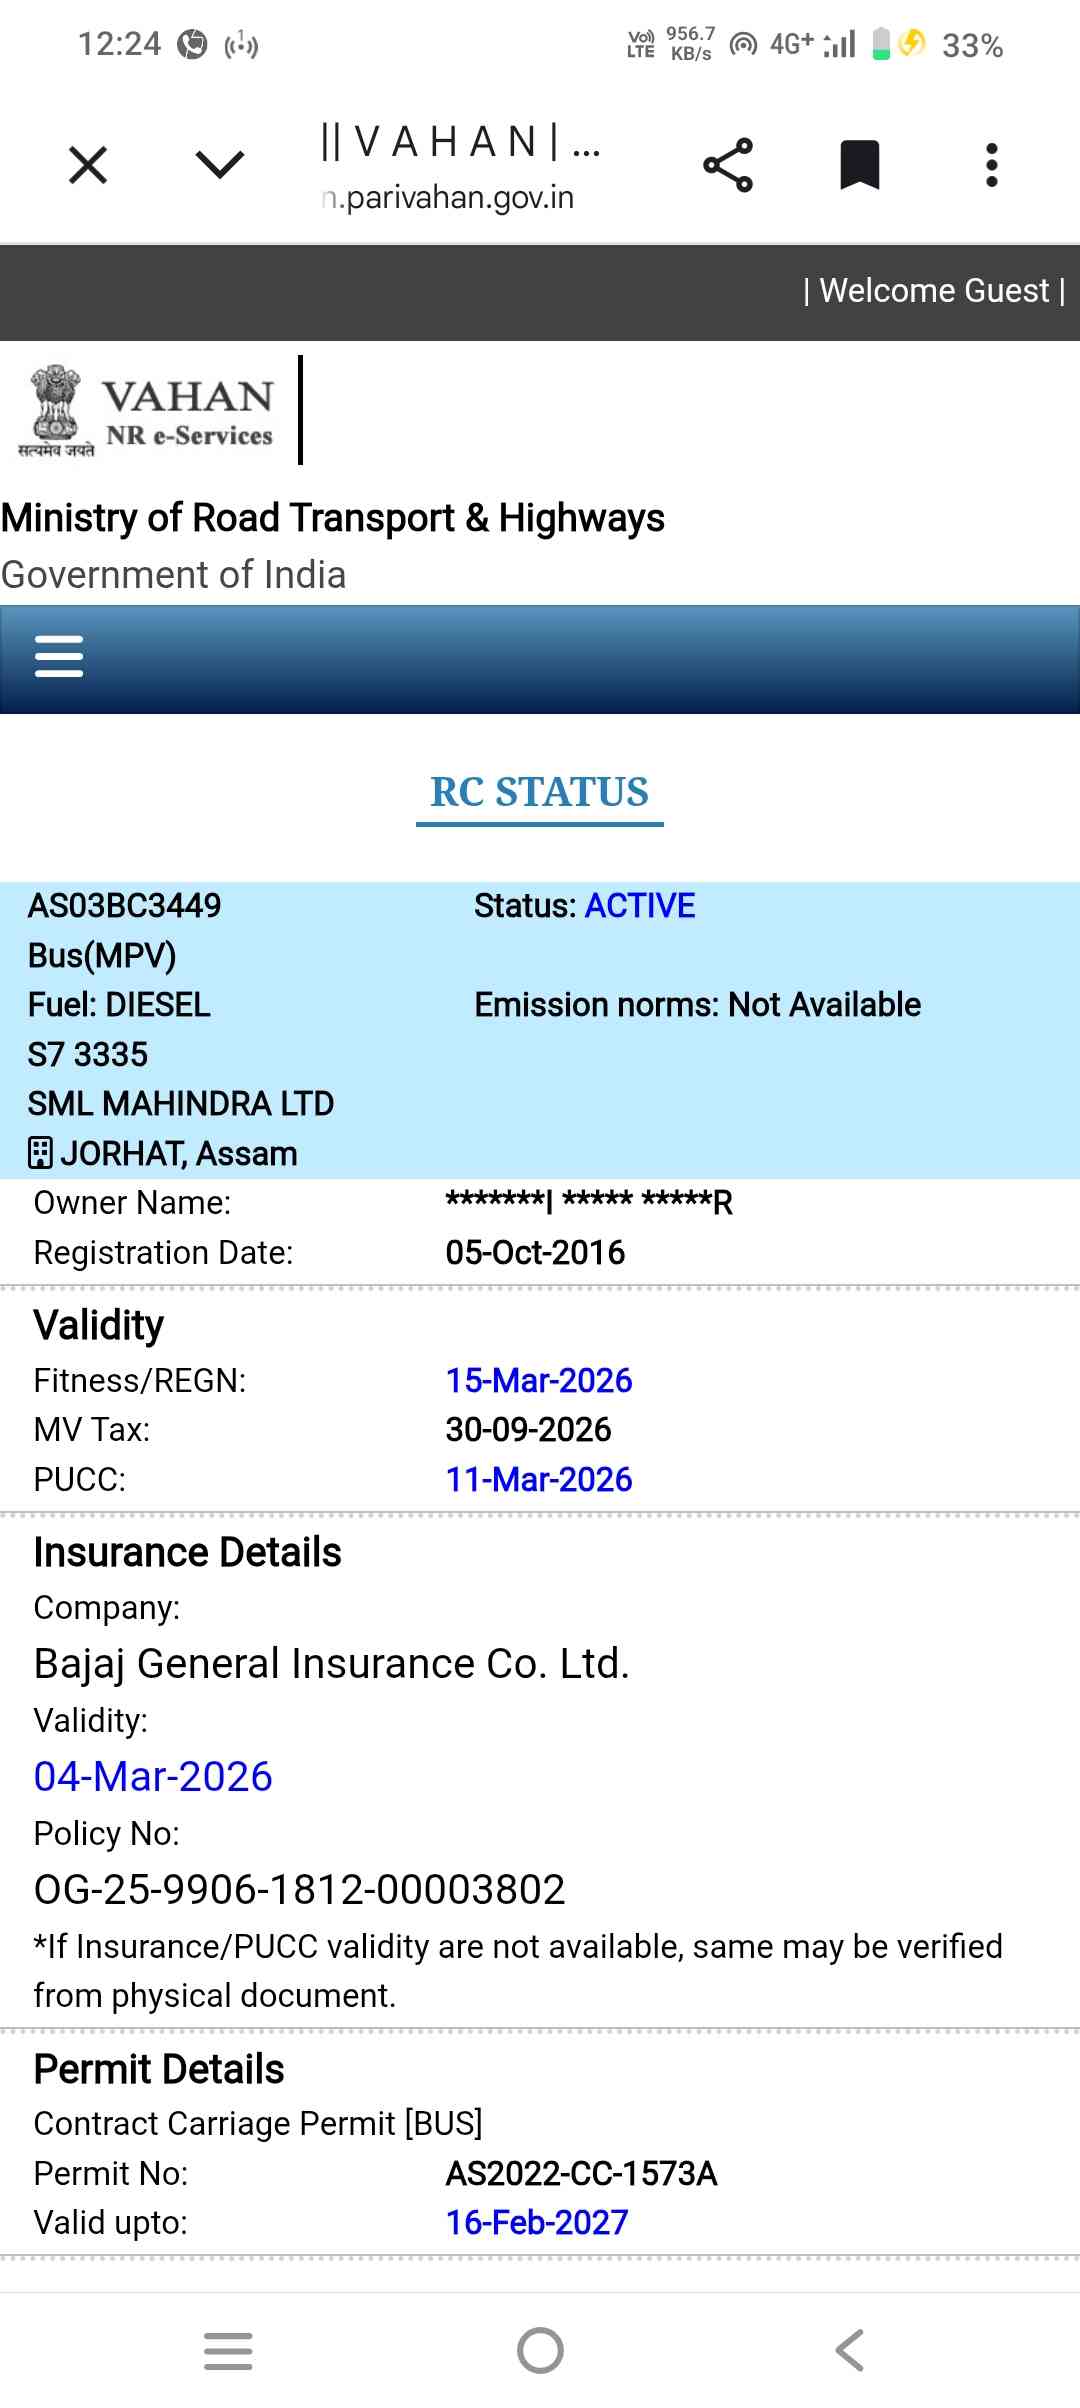Tap Fitness date 15-Mar-2026
This screenshot has height=2408, width=1080.
click(x=539, y=1380)
